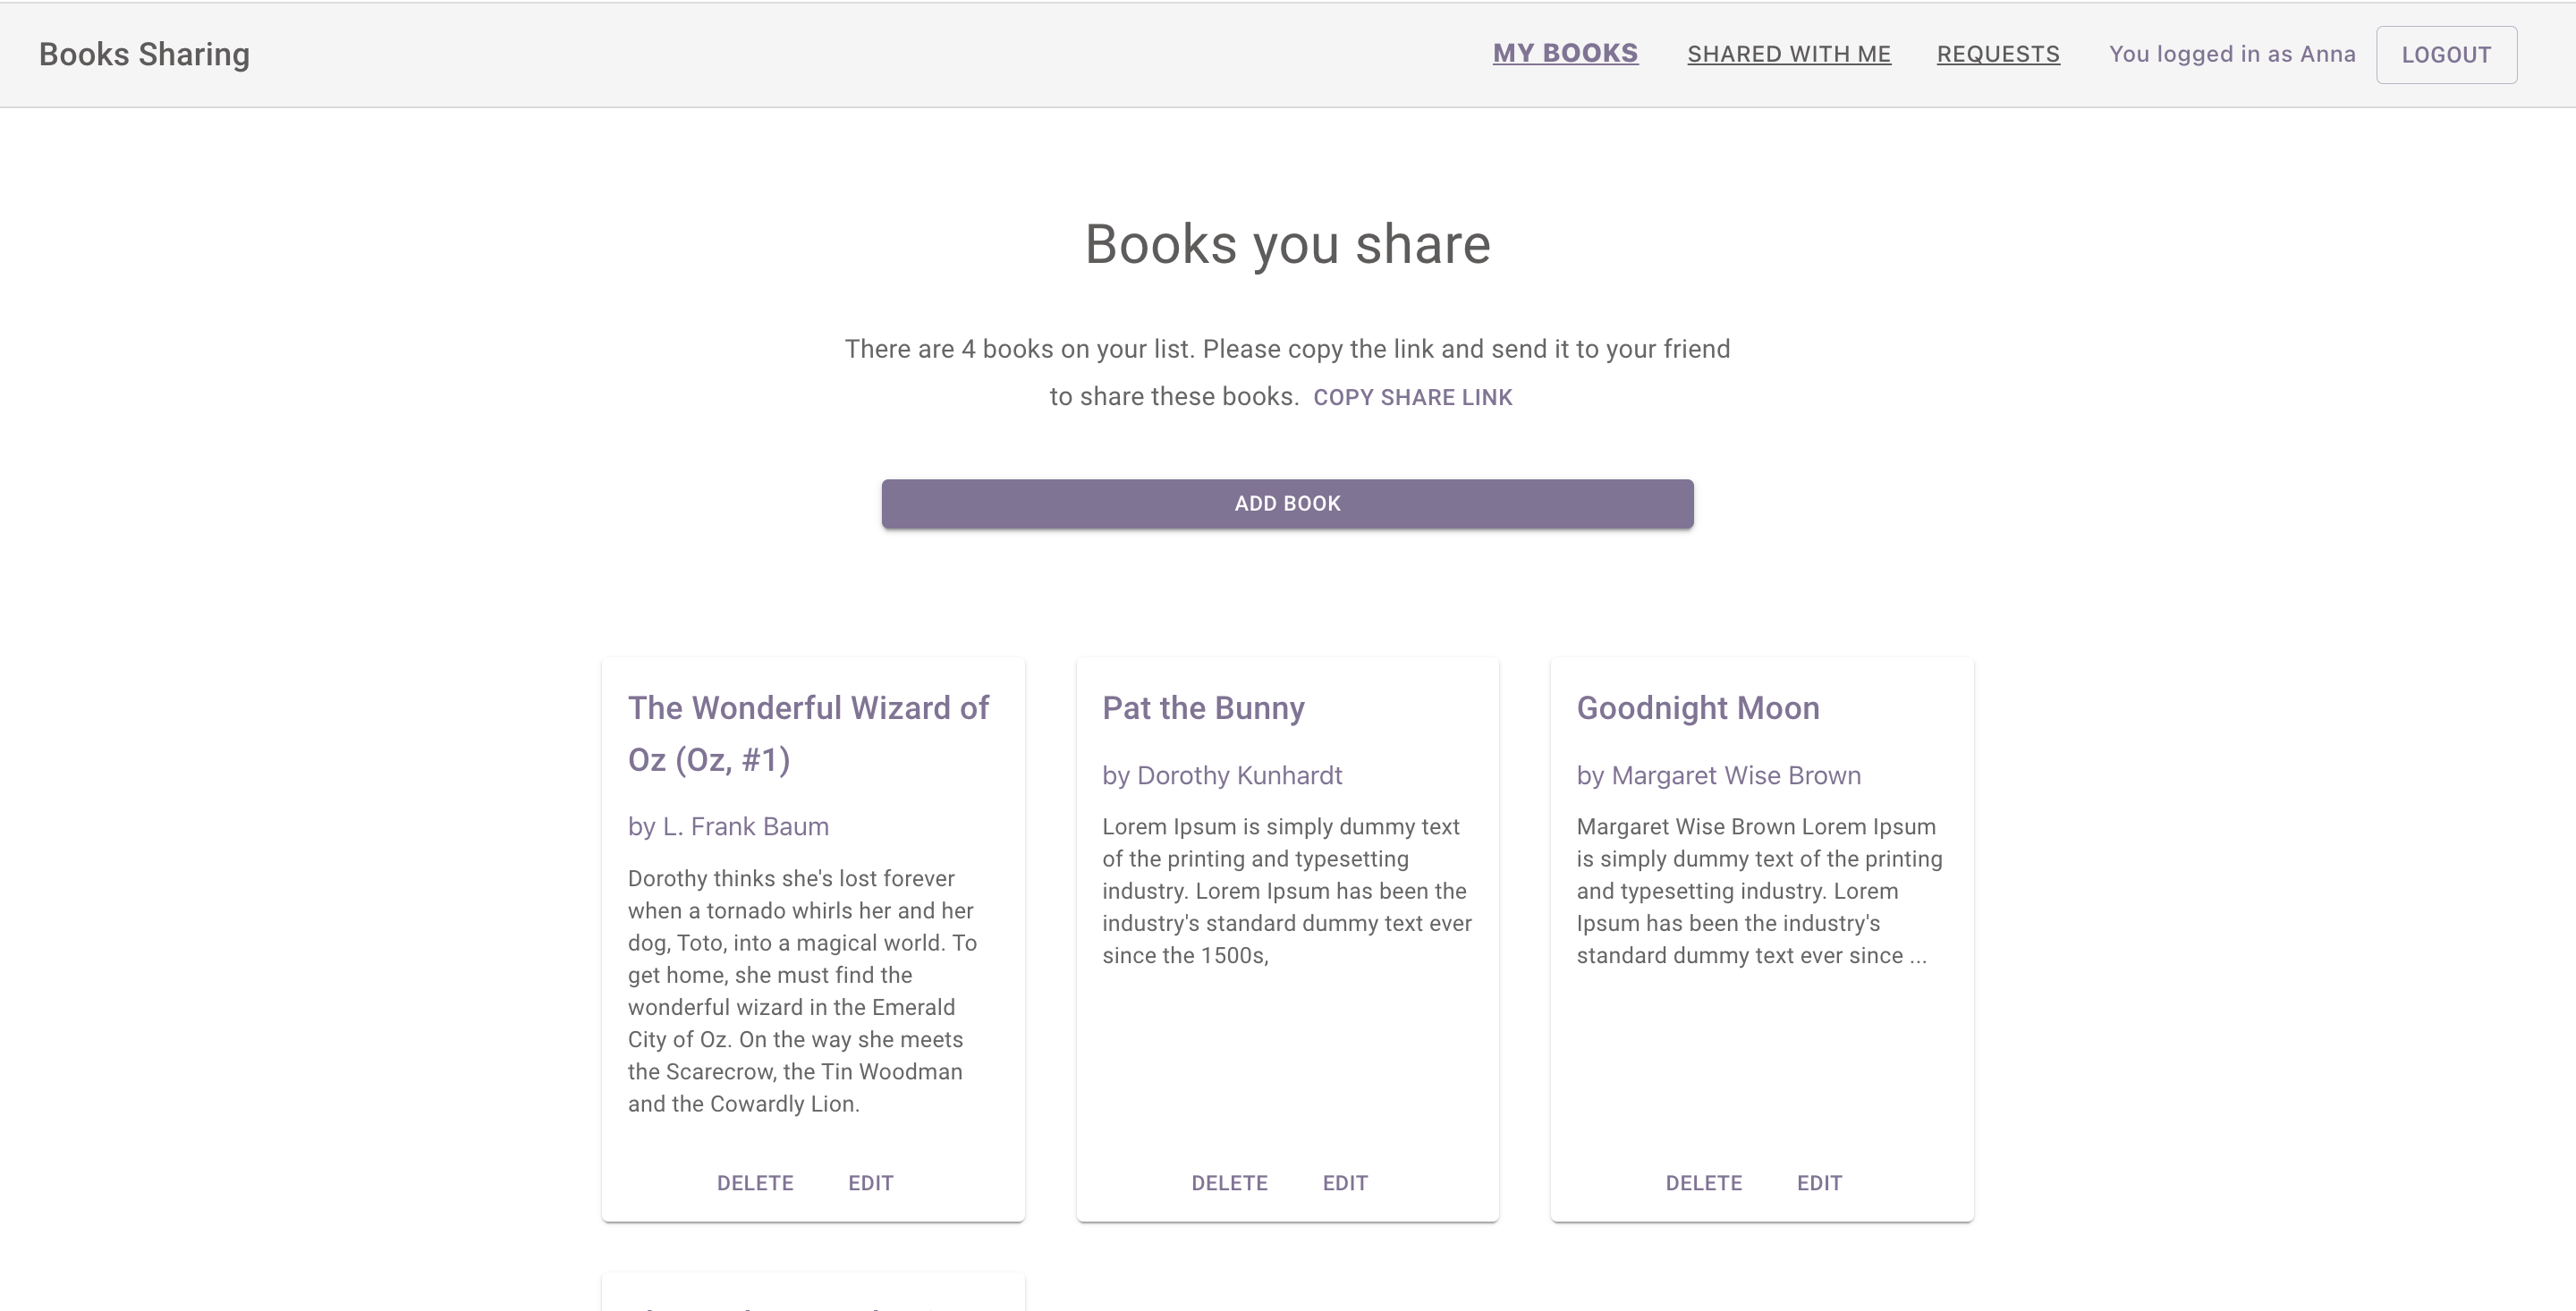The height and width of the screenshot is (1311, 2576).
Task: Open the Goodnight Moon title
Action: coord(1697,708)
